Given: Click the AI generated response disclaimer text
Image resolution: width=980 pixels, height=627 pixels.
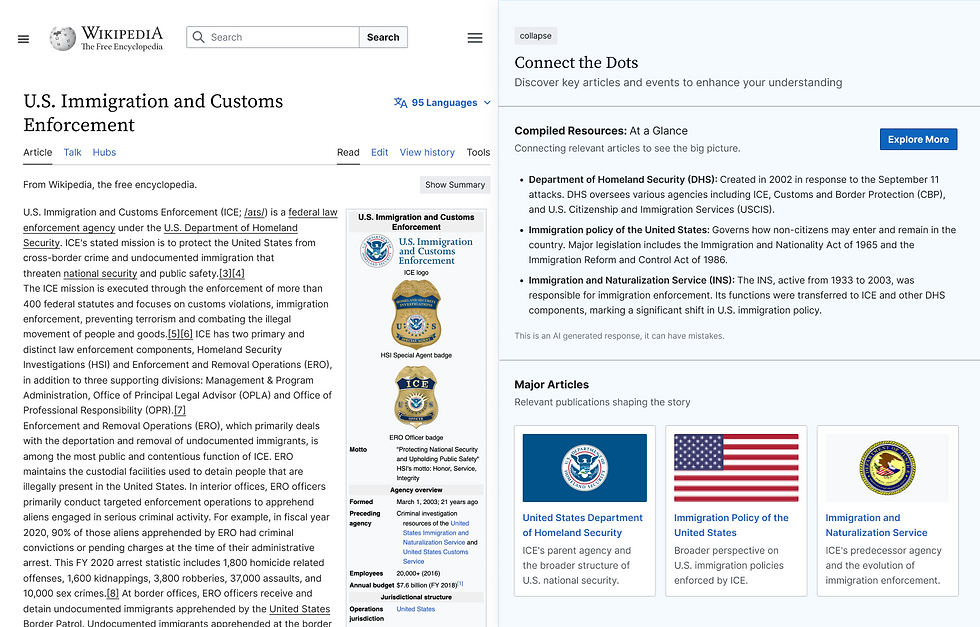Looking at the screenshot, I should click(619, 336).
